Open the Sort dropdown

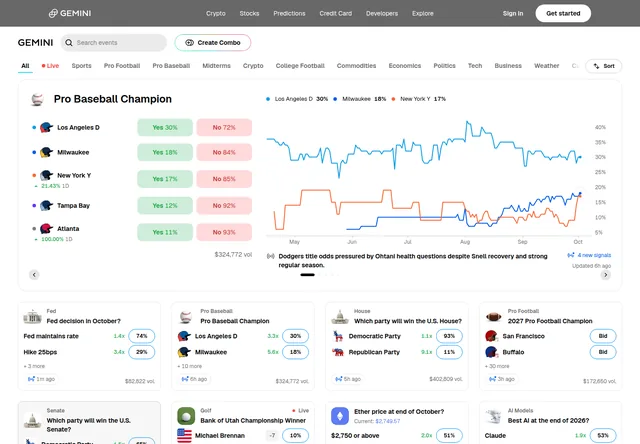pyautogui.click(x=603, y=66)
